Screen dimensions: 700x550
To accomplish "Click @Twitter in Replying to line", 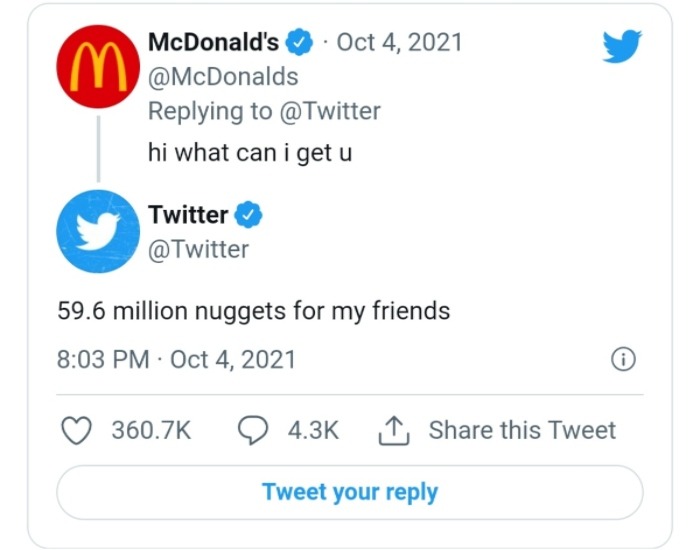I will [329, 110].
